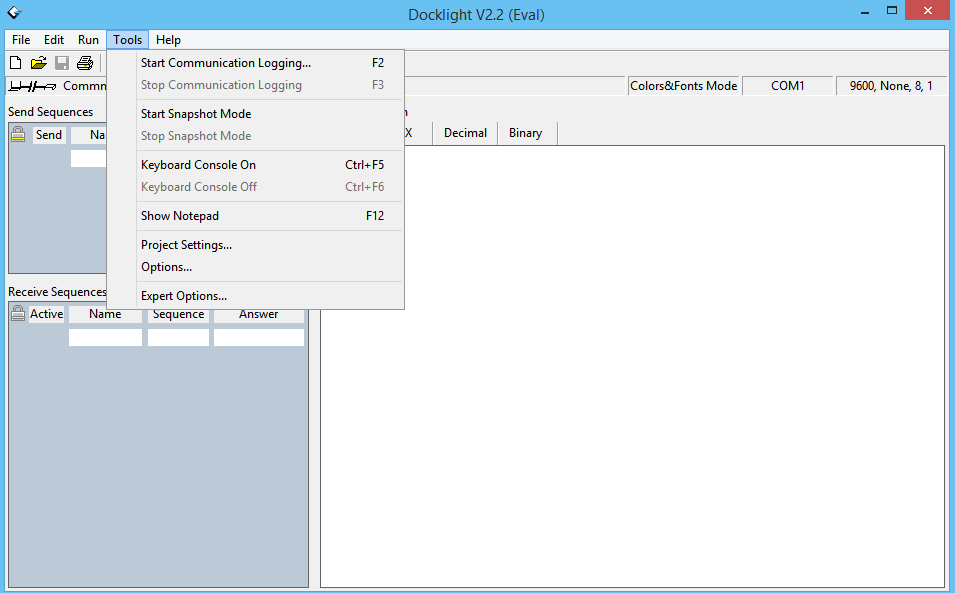Switch to the Decimal tab
955x593 pixels.
coord(465,133)
